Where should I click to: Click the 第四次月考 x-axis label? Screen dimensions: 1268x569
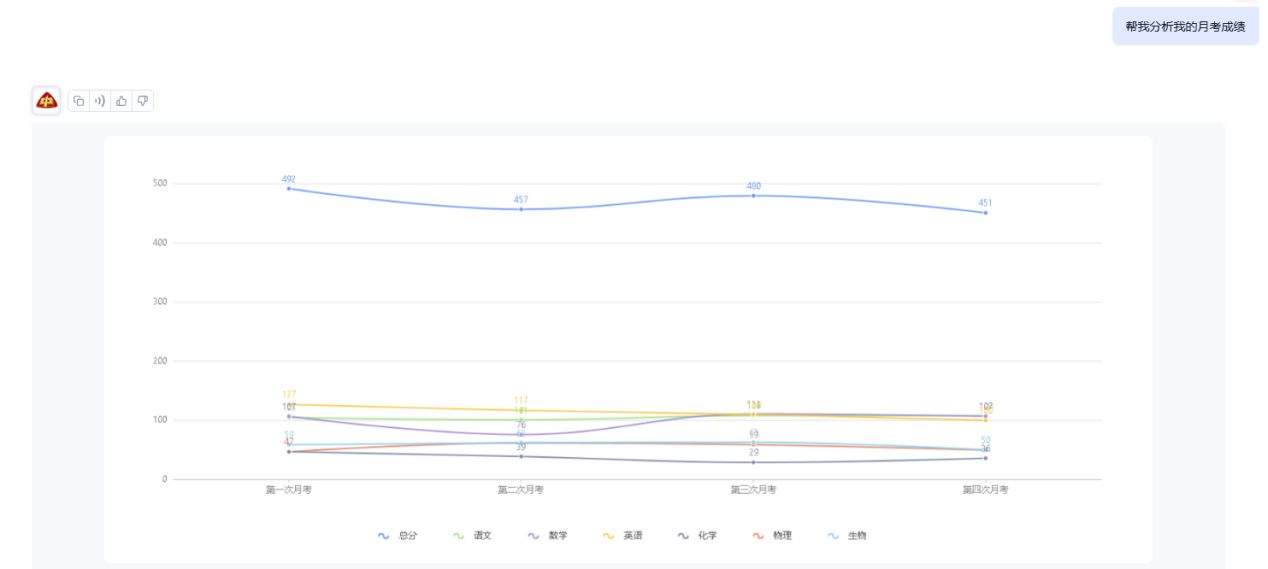(x=985, y=490)
